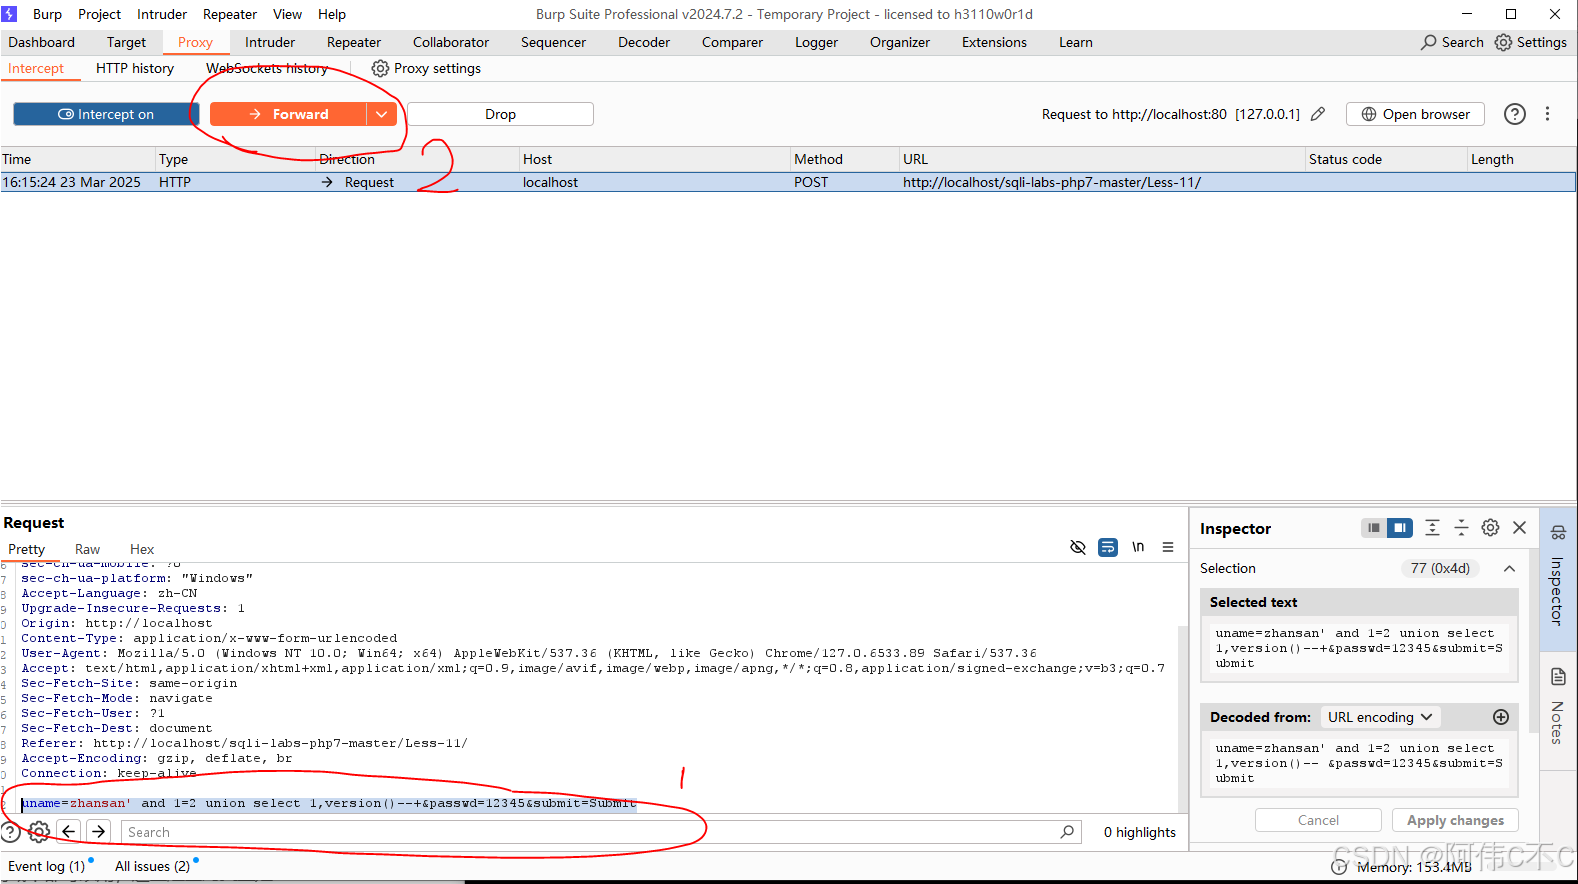The width and height of the screenshot is (1578, 884).
Task: Open the Forward button dropdown arrow
Action: click(x=381, y=114)
